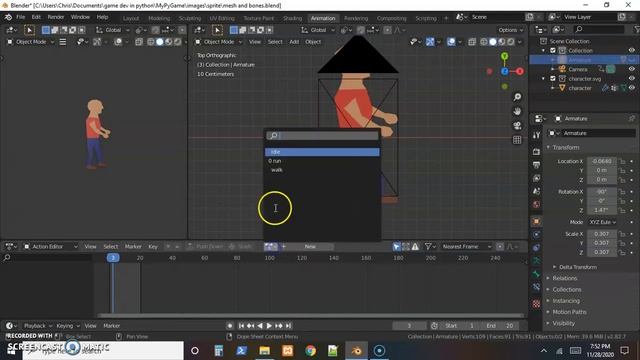Toggle character.svg collection checkbox

[553, 79]
